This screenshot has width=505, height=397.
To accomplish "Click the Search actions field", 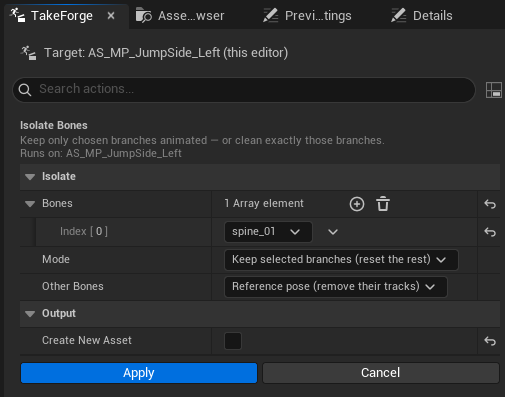I will (x=244, y=89).
